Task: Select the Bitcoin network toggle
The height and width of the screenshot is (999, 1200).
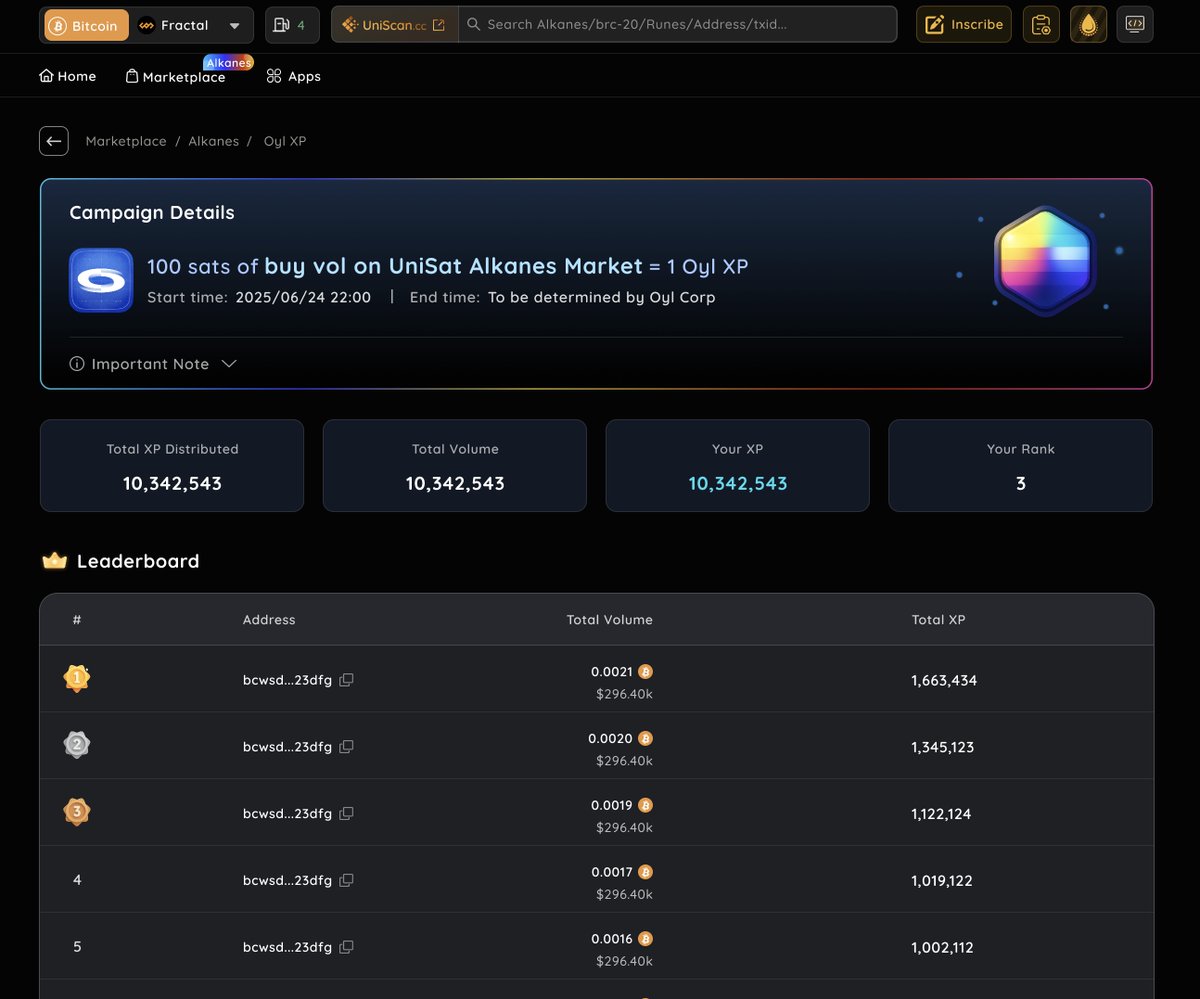Action: point(87,25)
